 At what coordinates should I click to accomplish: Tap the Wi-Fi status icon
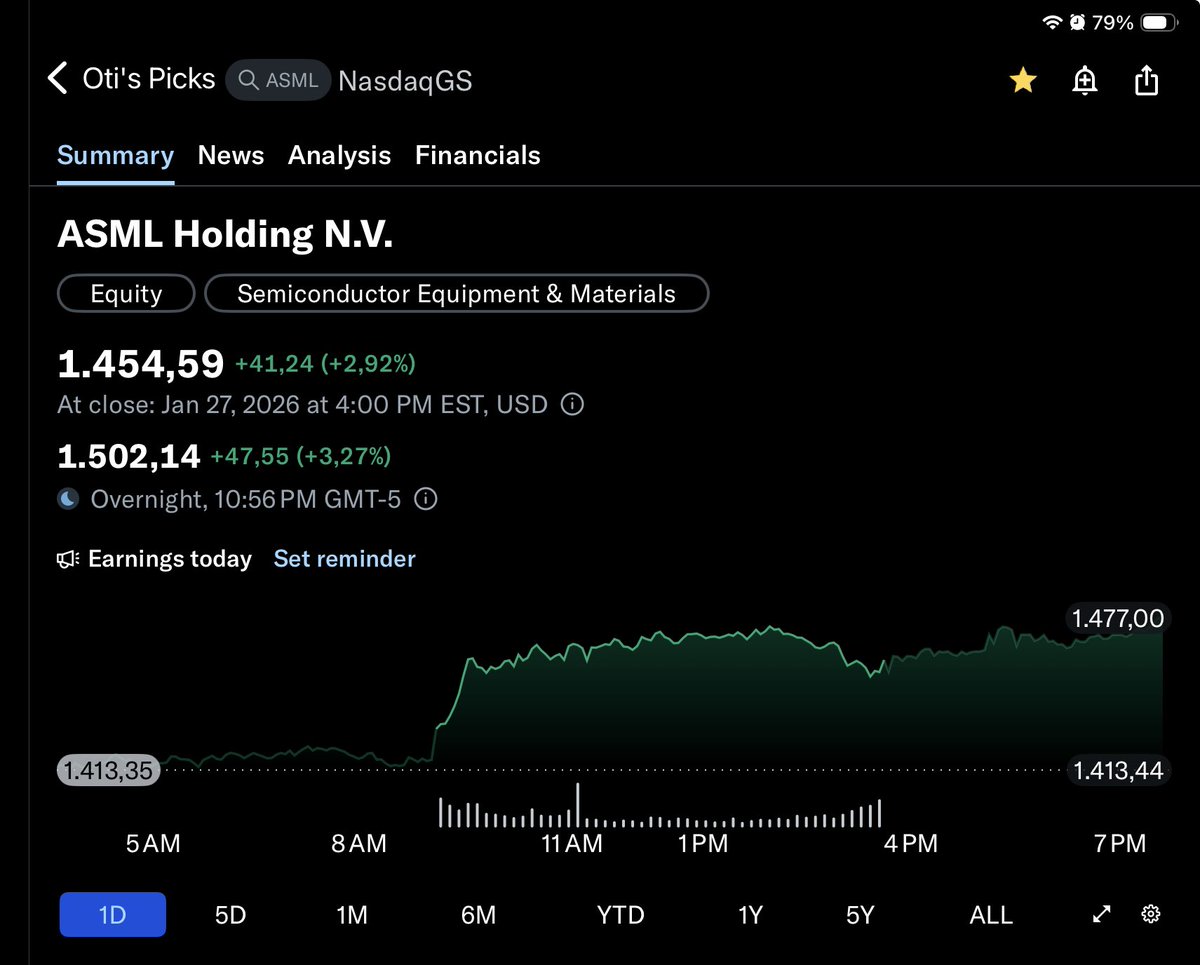coord(1051,22)
